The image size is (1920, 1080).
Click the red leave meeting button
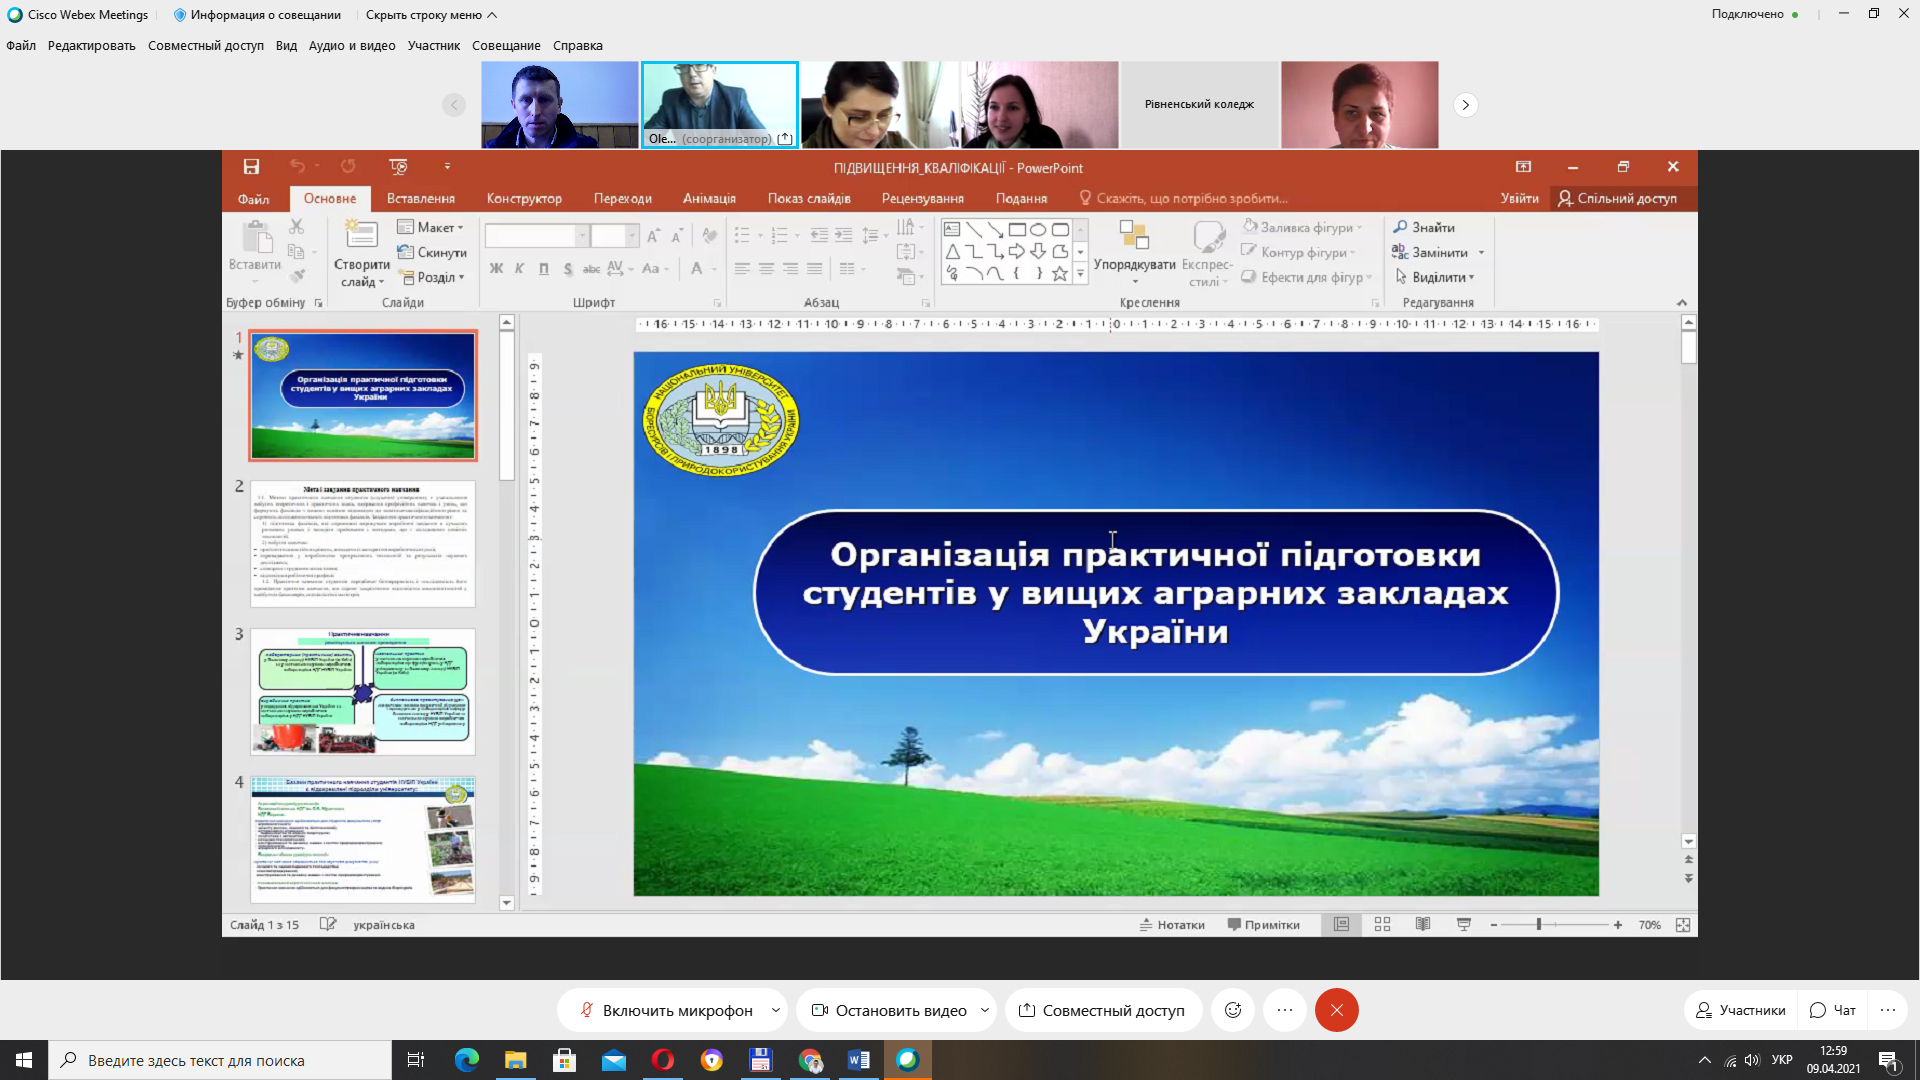1336,1010
